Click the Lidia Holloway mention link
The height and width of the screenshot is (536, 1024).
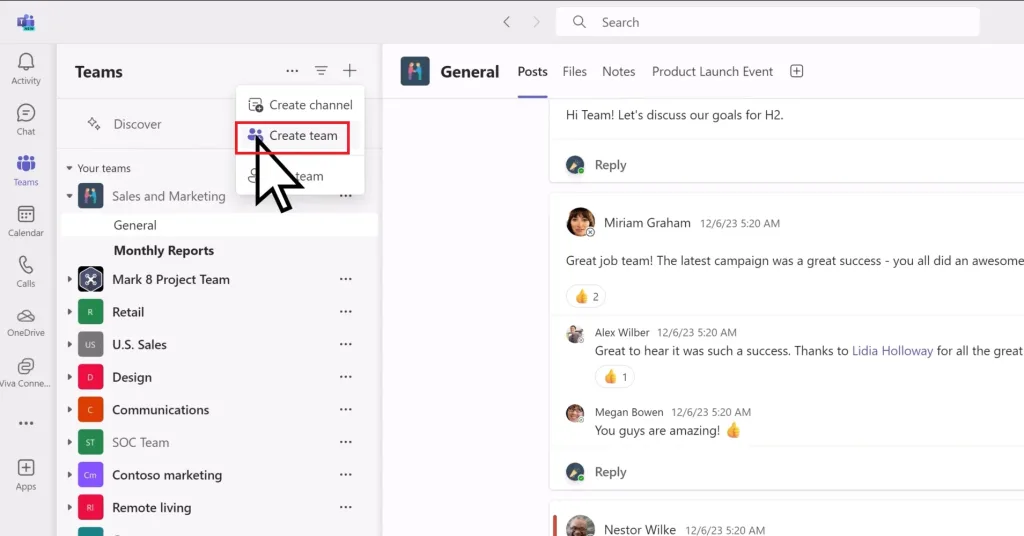[892, 351]
